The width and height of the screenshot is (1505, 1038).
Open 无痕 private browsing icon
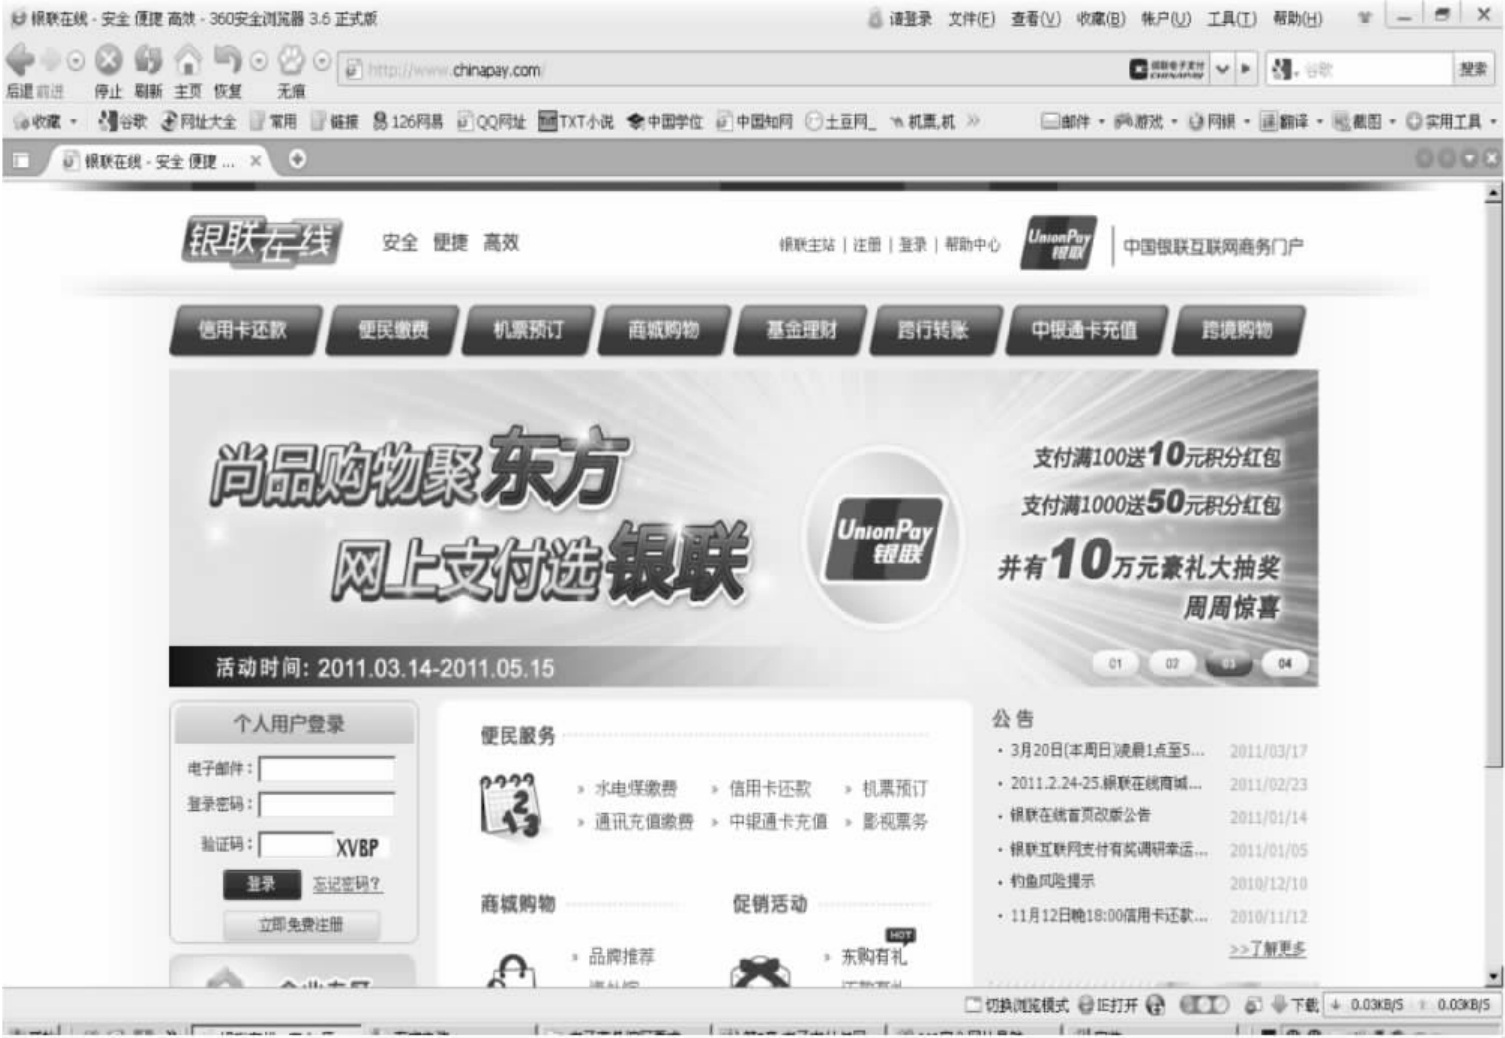pos(291,61)
